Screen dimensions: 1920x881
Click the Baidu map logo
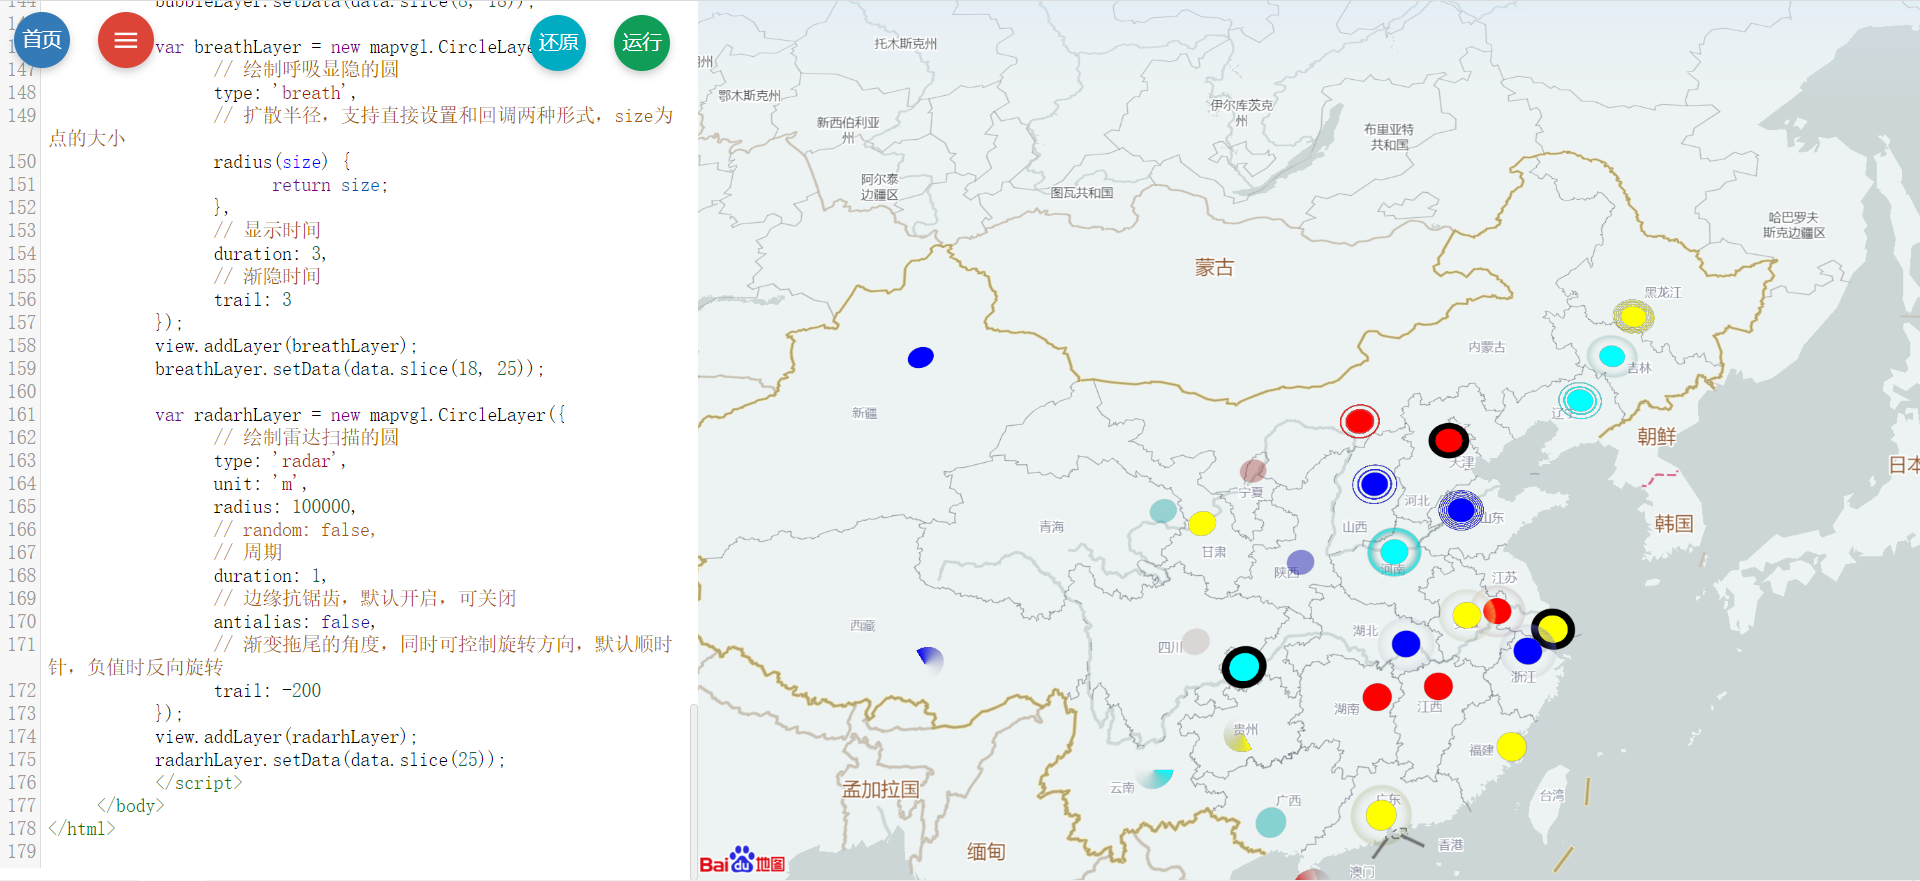(741, 860)
